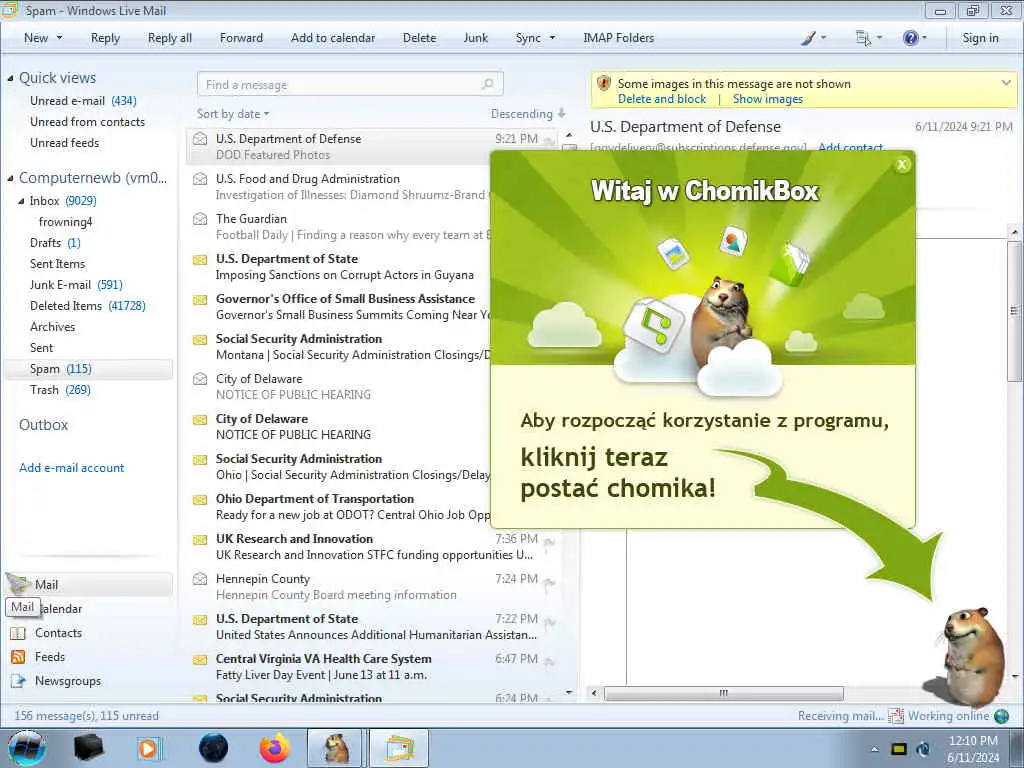Click Delete in toolbar

click(419, 38)
